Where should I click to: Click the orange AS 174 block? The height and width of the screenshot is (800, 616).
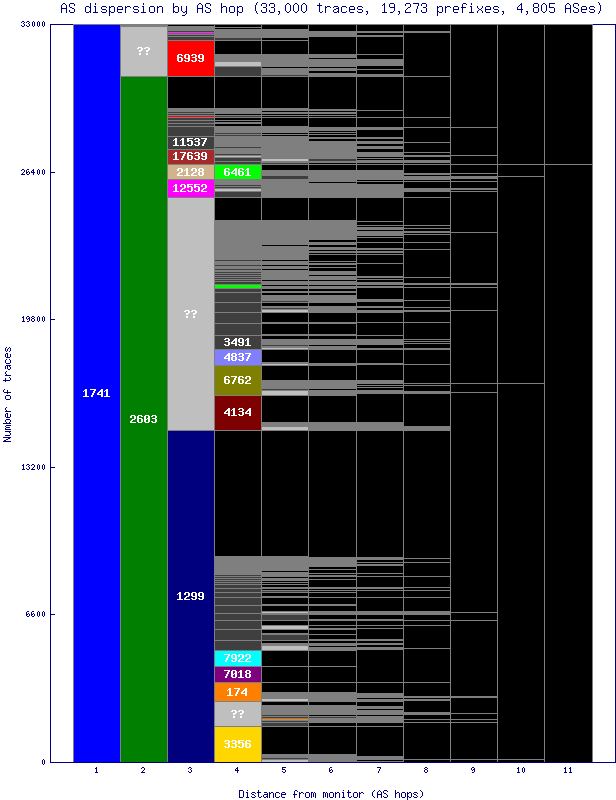tap(237, 692)
